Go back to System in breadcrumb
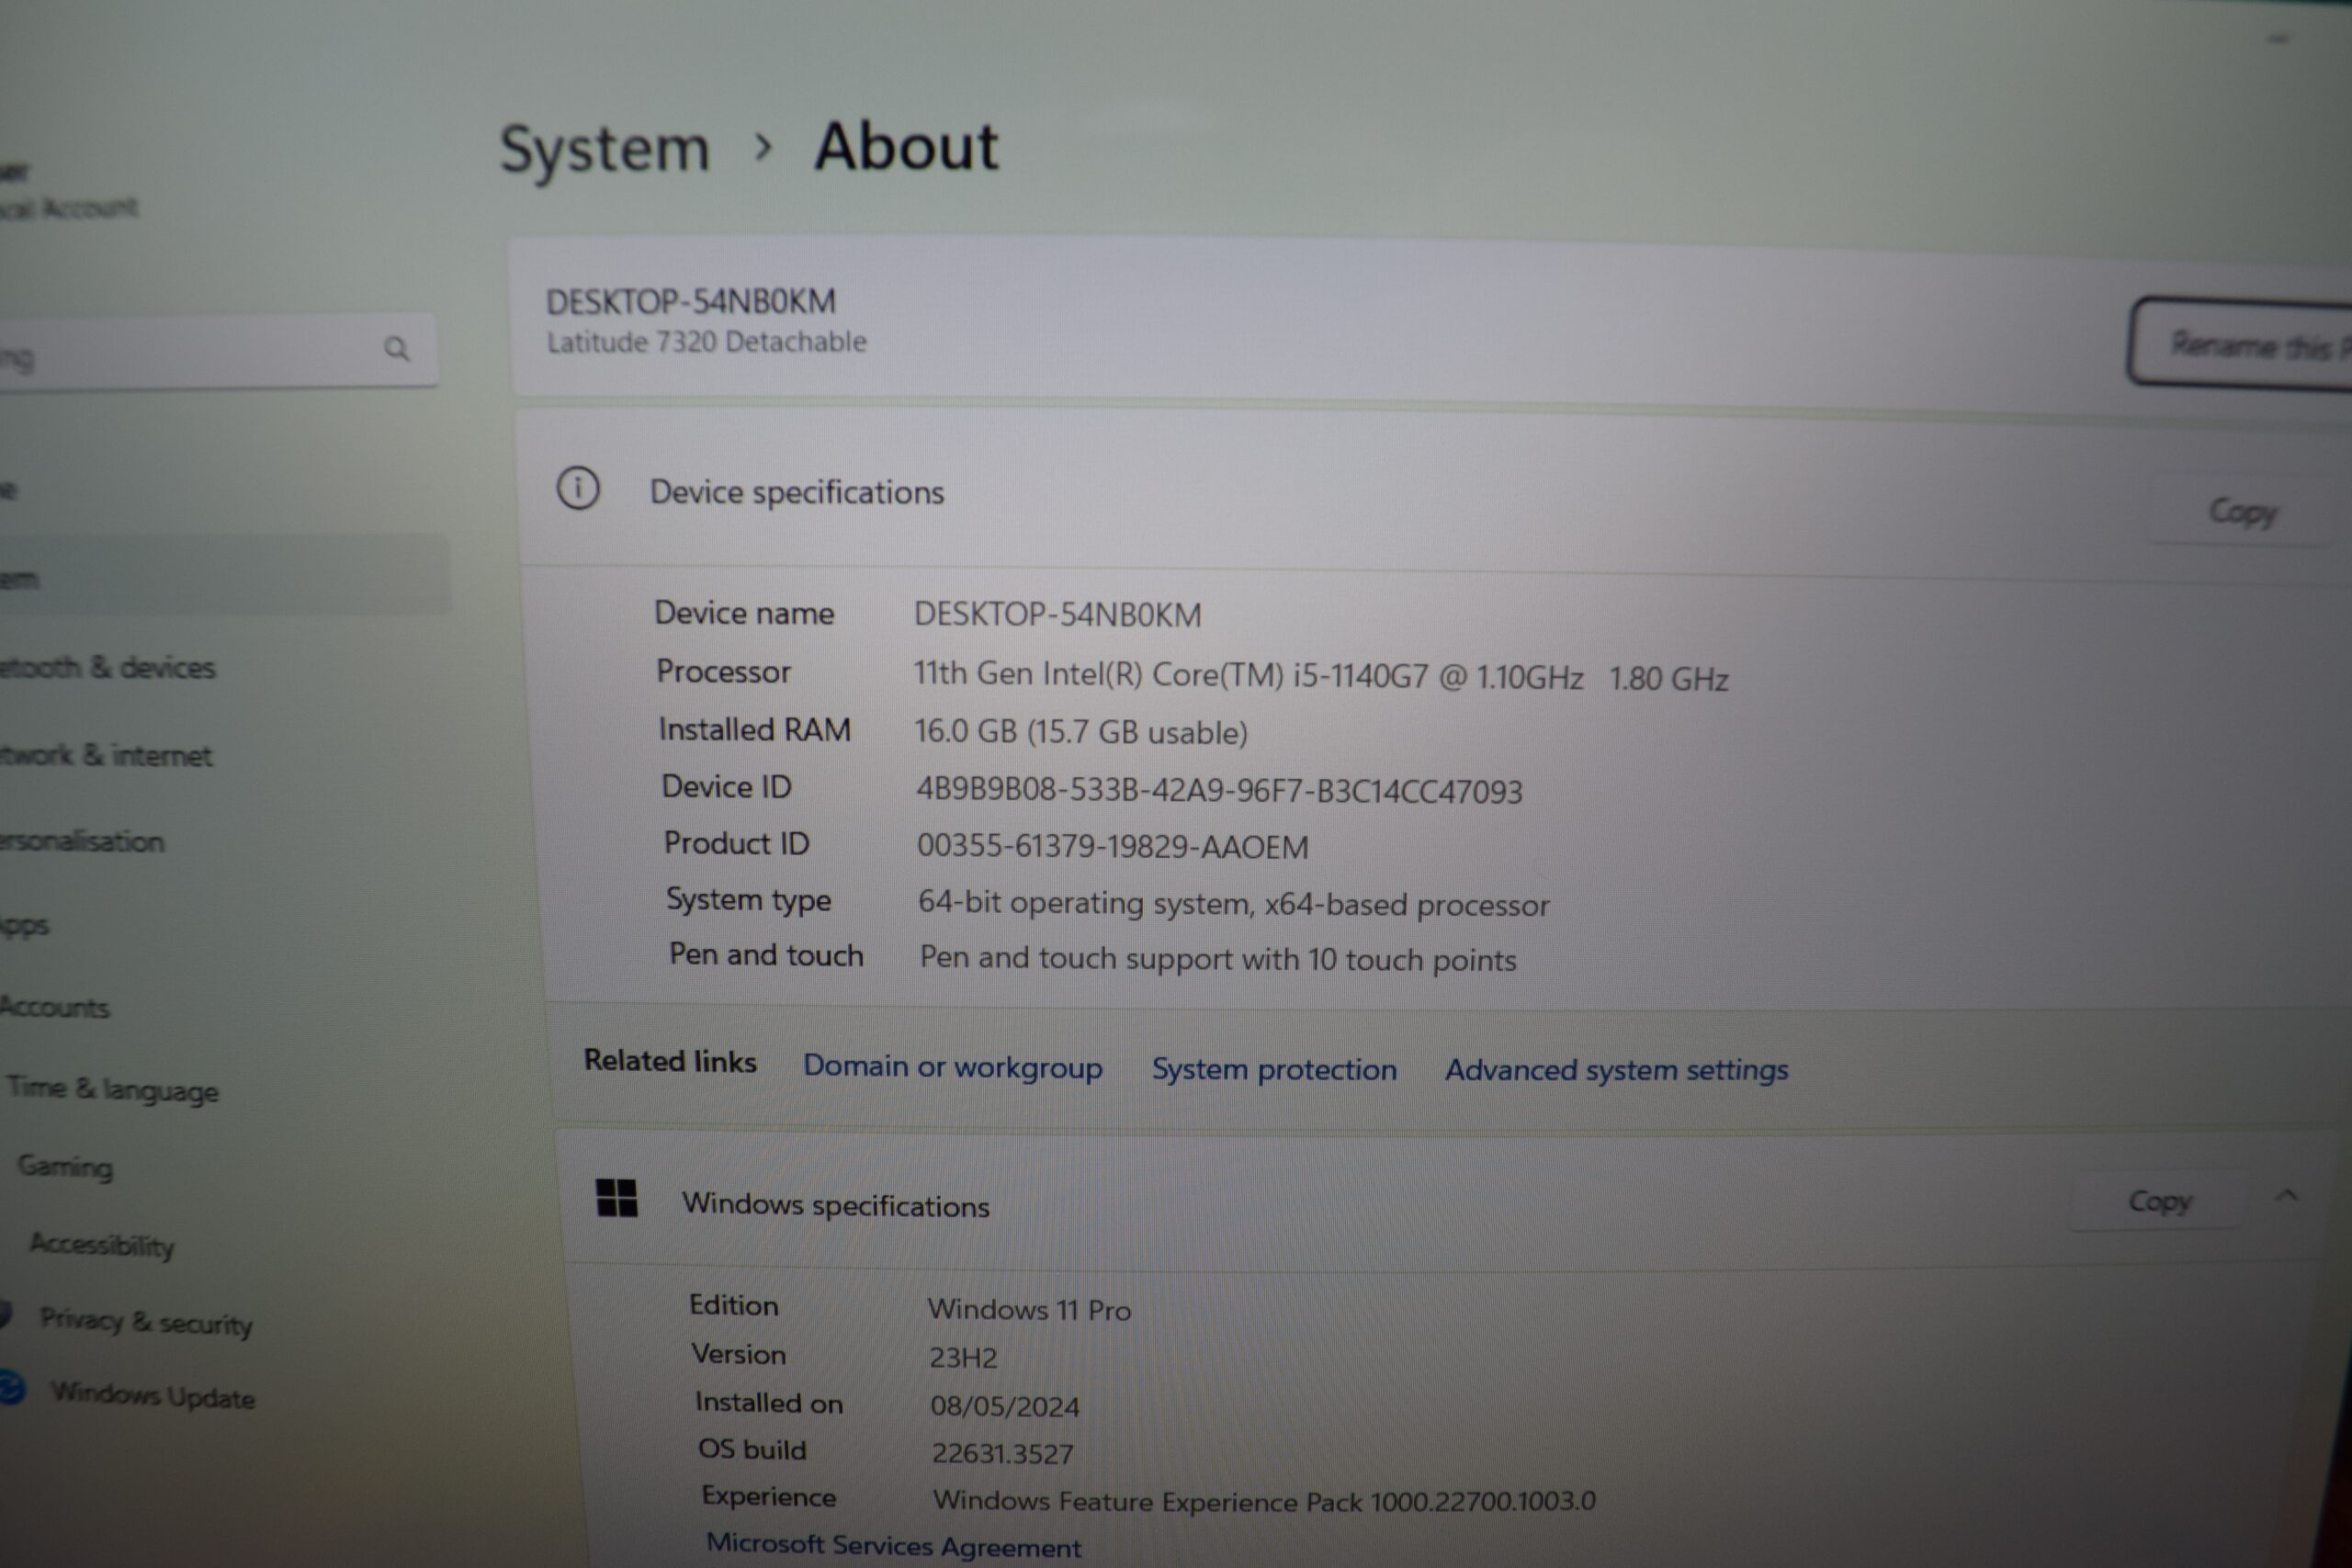2352x1568 pixels. tap(604, 150)
